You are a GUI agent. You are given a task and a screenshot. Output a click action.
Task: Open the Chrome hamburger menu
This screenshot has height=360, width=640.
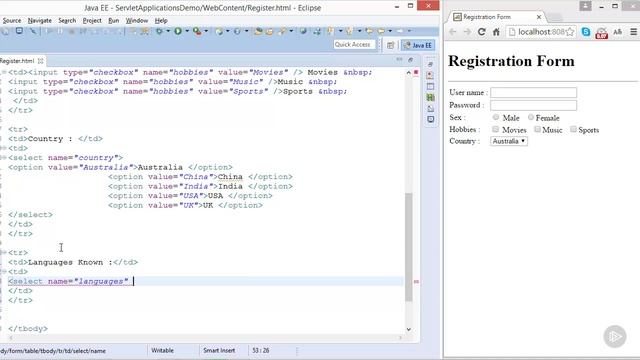[x=633, y=32]
